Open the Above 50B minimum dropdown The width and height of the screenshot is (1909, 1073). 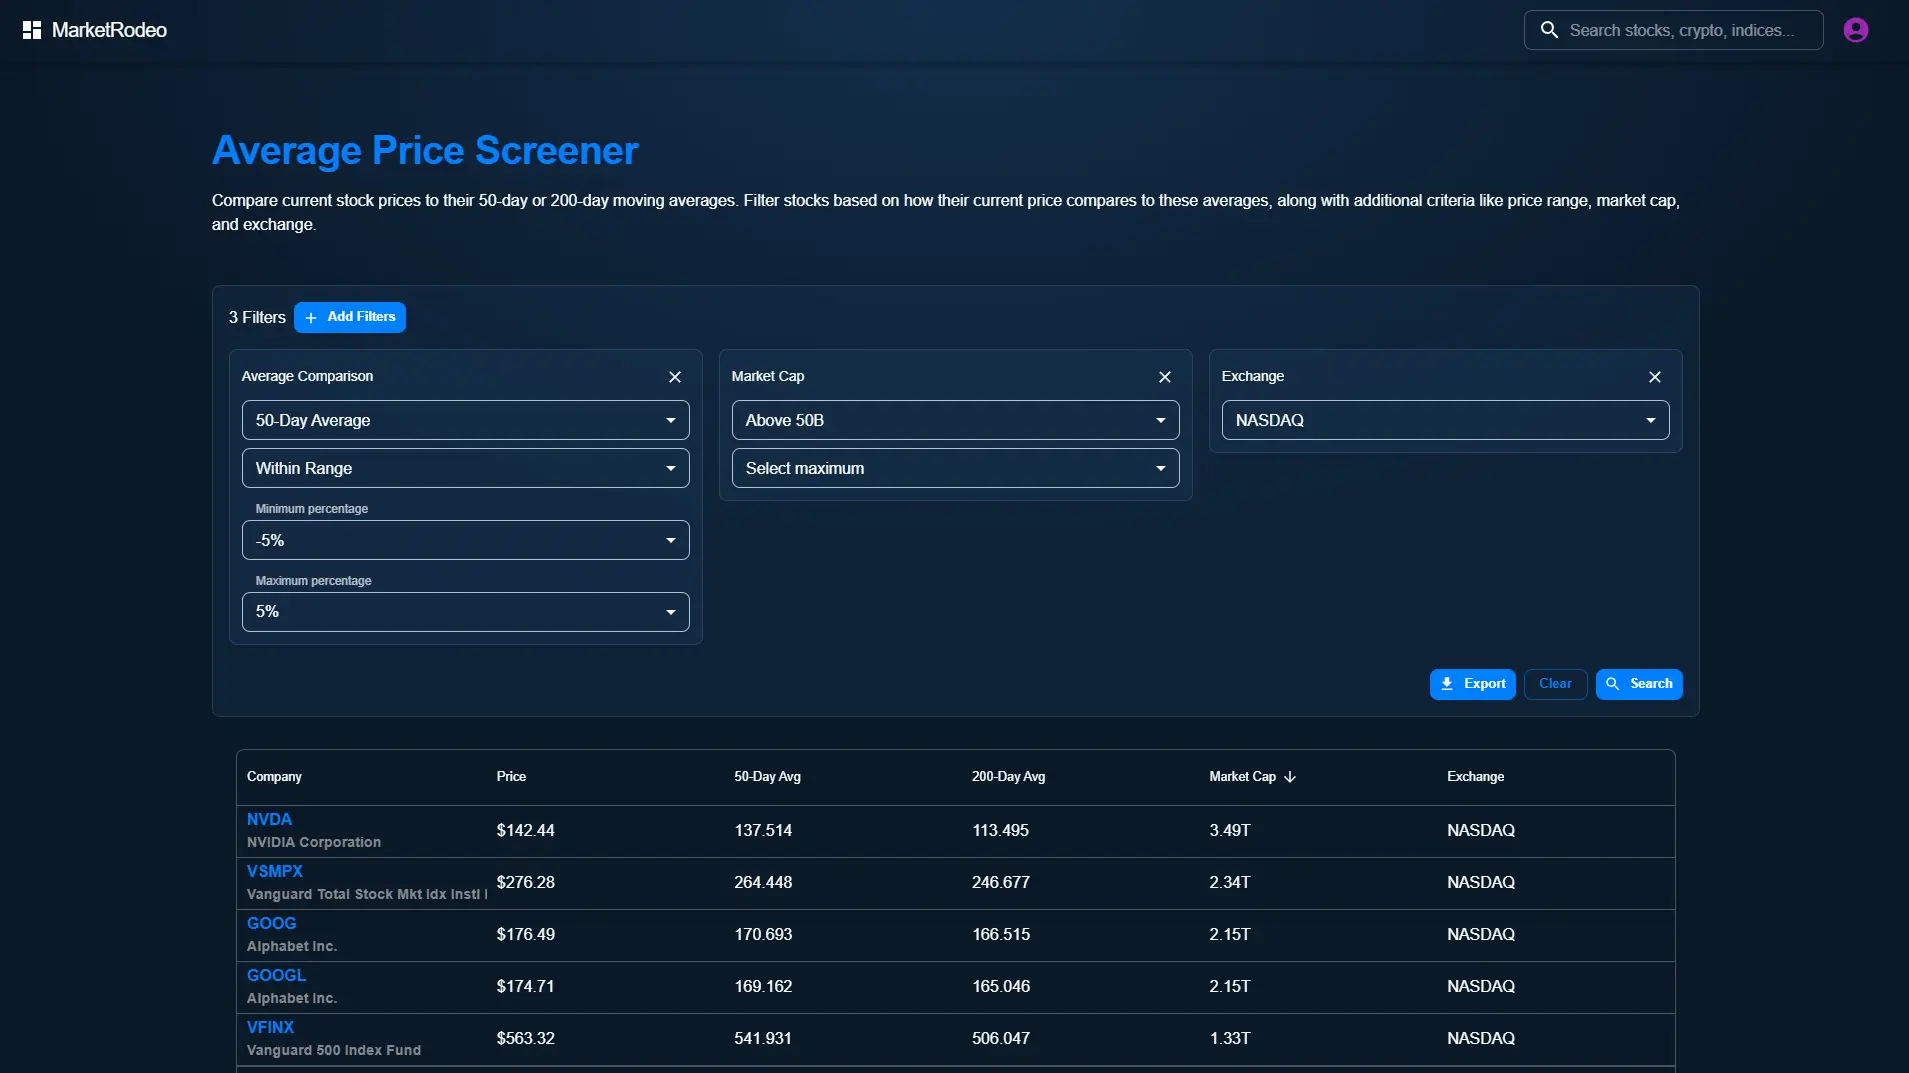[x=956, y=420]
